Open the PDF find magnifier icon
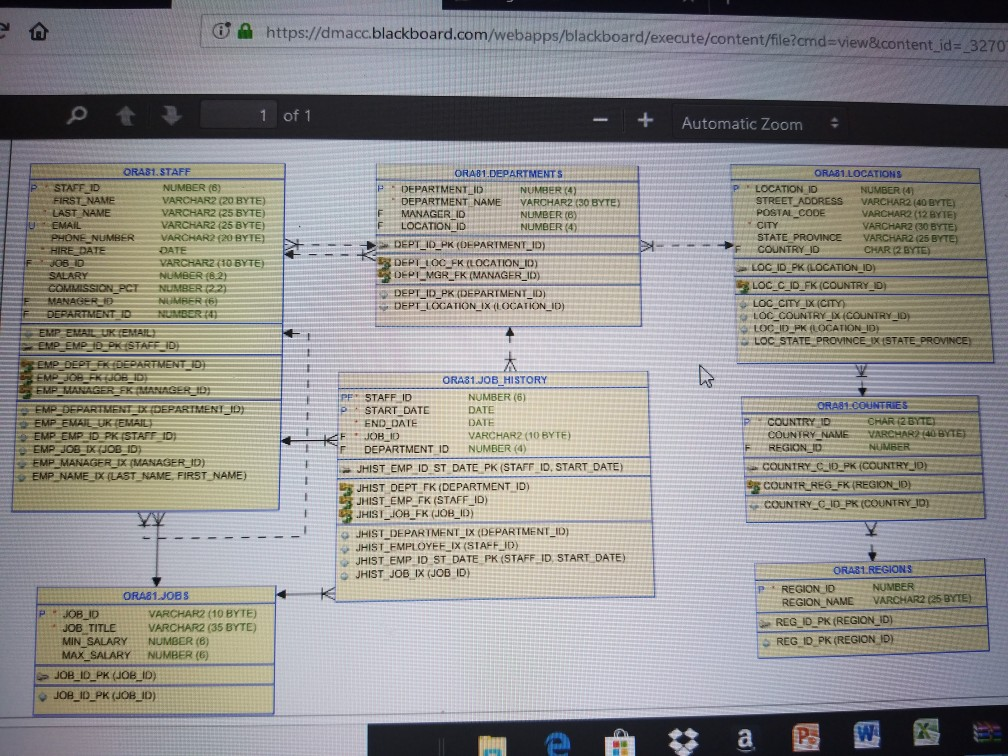 click(x=76, y=115)
